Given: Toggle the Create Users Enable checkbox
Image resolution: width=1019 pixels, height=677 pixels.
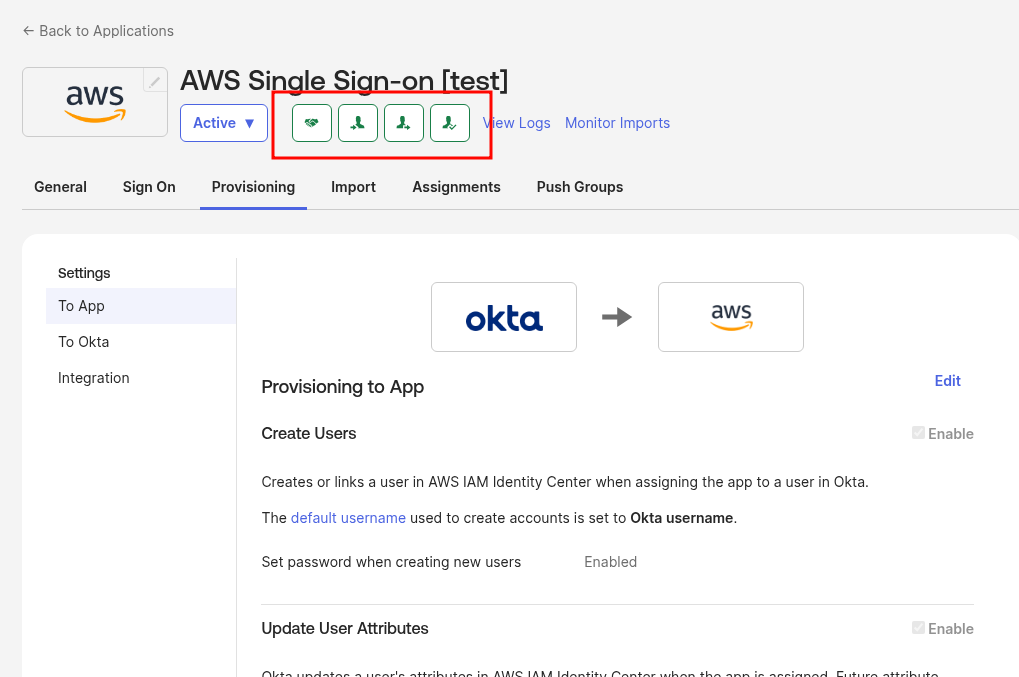Looking at the screenshot, I should [918, 433].
